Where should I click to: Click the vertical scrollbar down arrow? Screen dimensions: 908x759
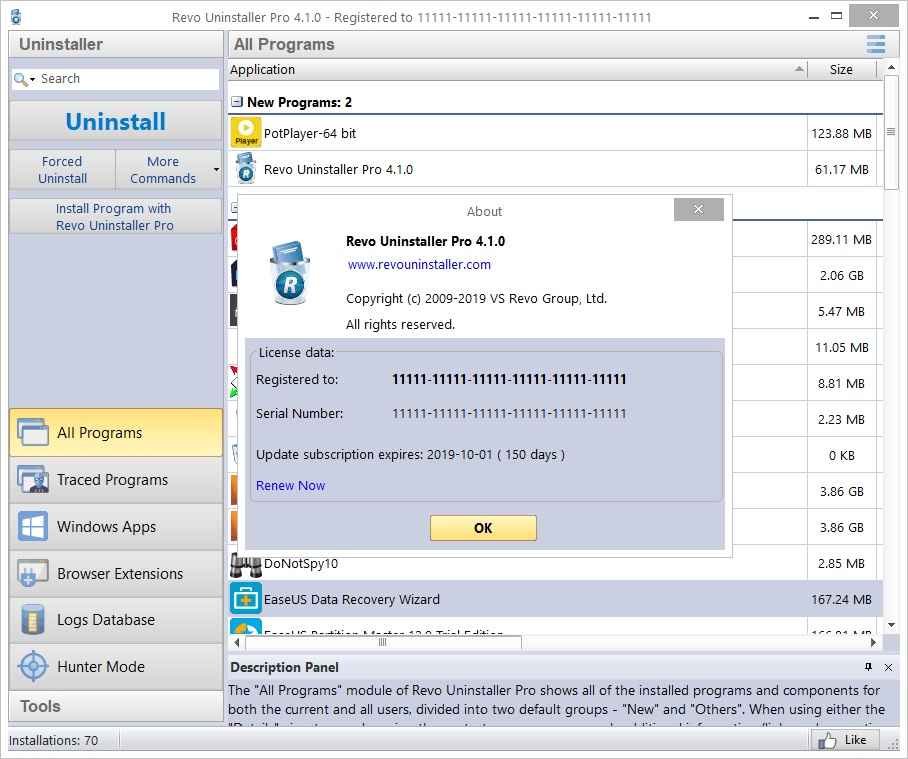tap(892, 625)
